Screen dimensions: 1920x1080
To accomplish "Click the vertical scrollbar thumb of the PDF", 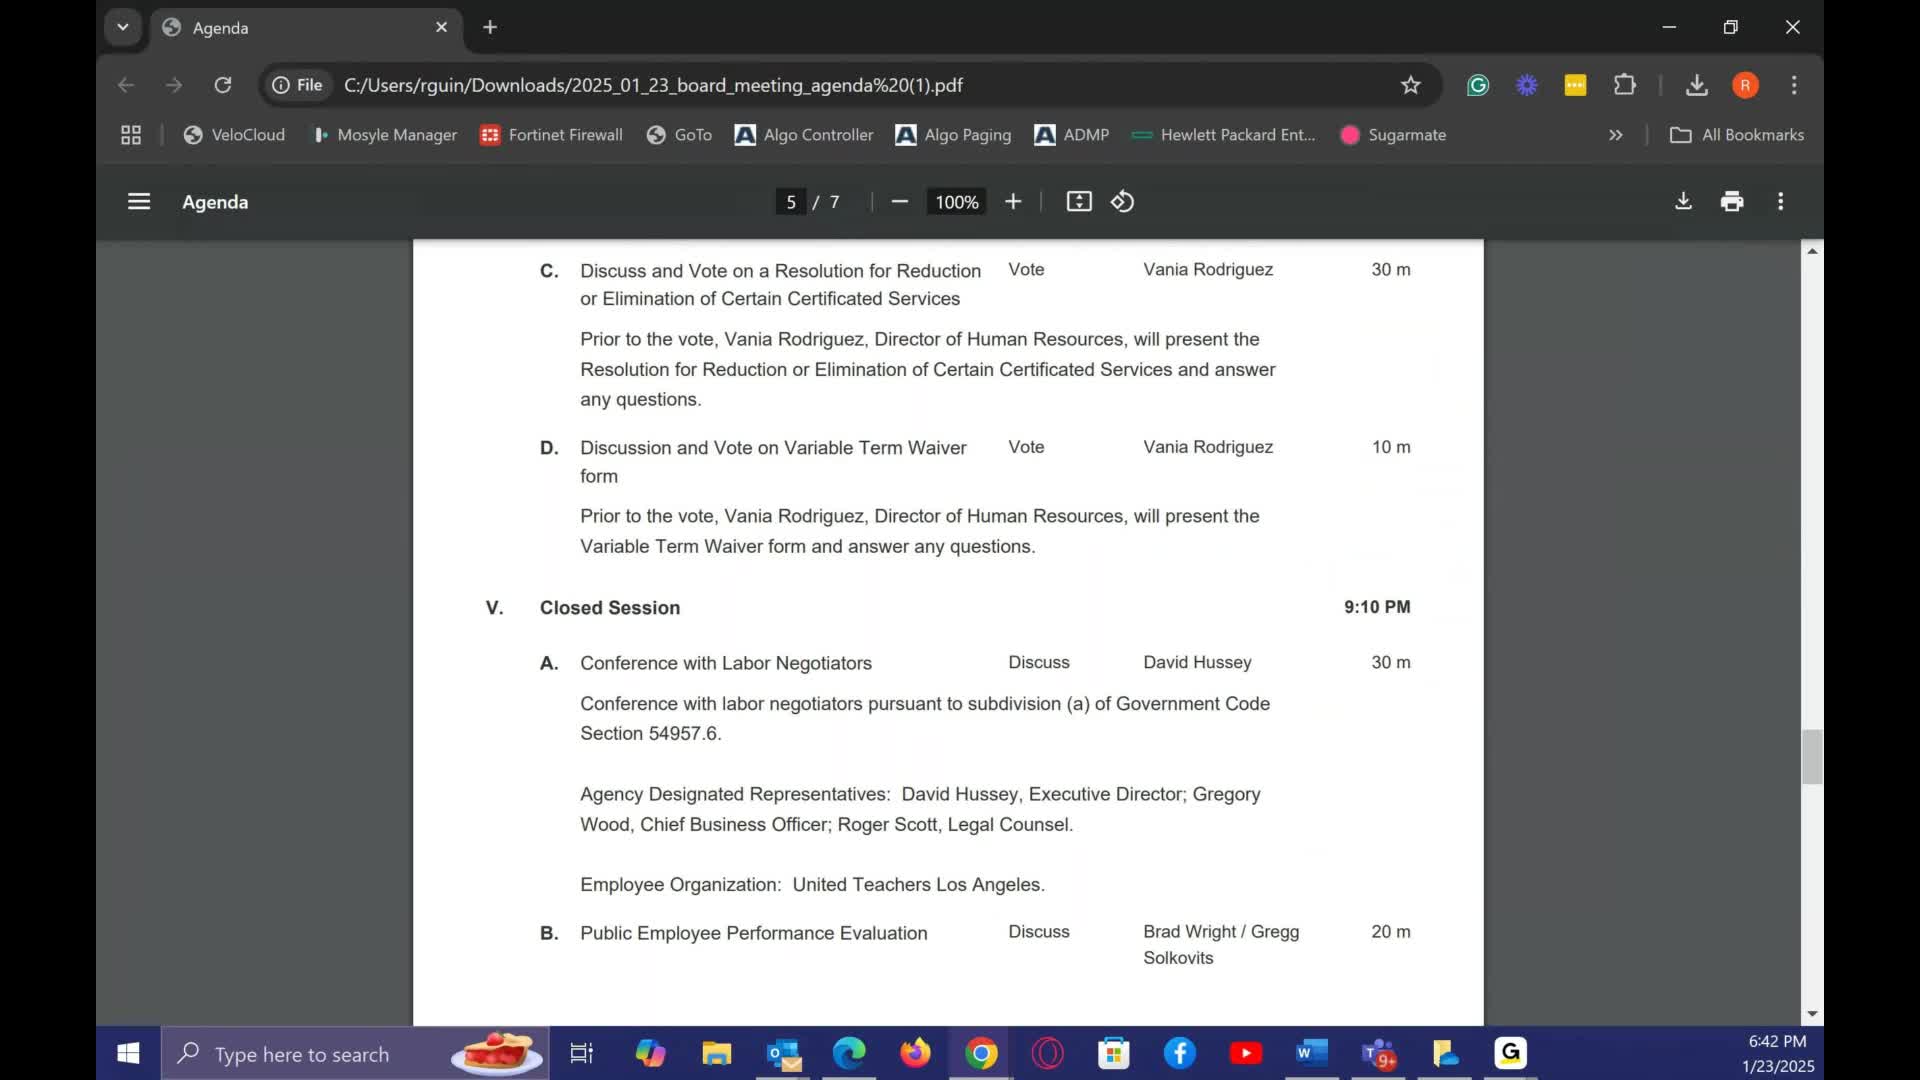I will pyautogui.click(x=1811, y=757).
